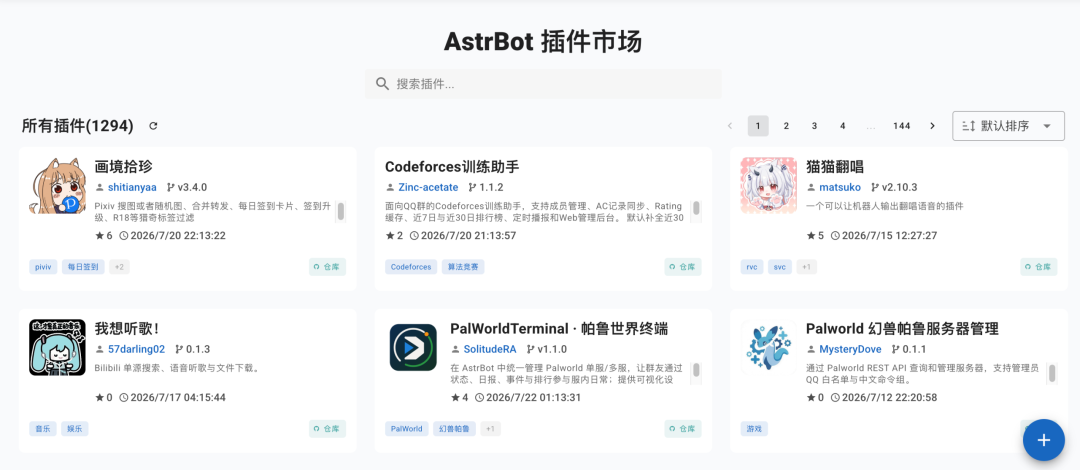Click the PalWorld tag chip
Image resolution: width=1080 pixels, height=470 pixels.
[407, 429]
